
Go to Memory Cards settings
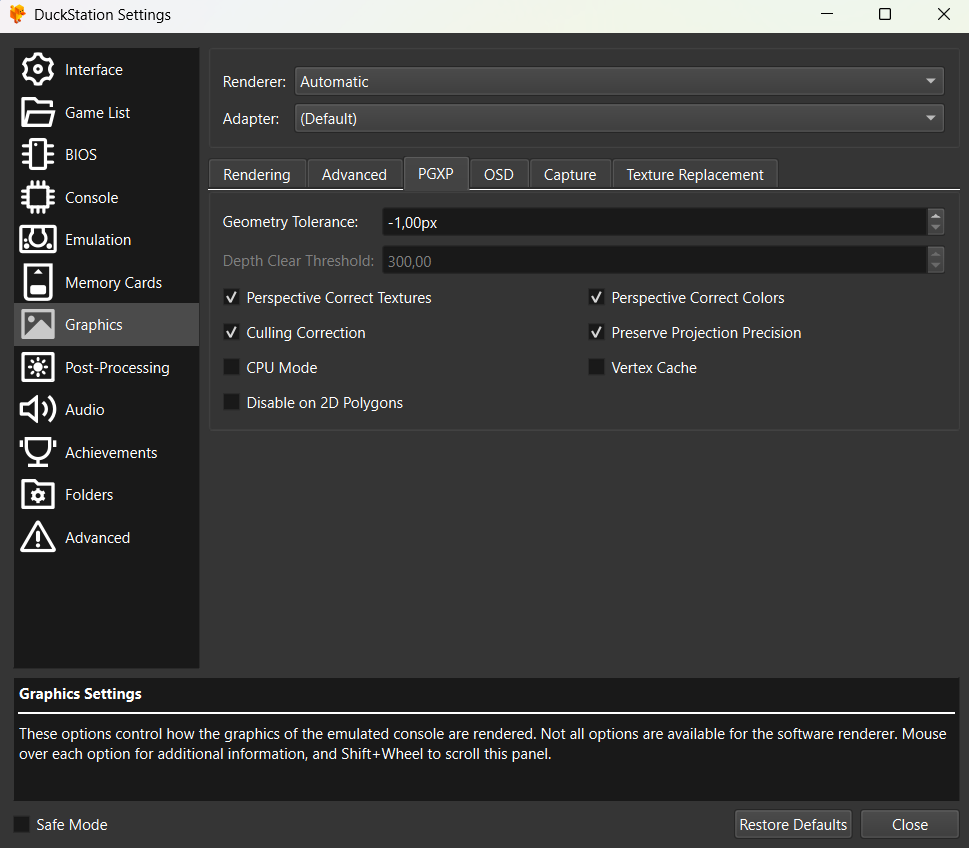click(x=114, y=282)
